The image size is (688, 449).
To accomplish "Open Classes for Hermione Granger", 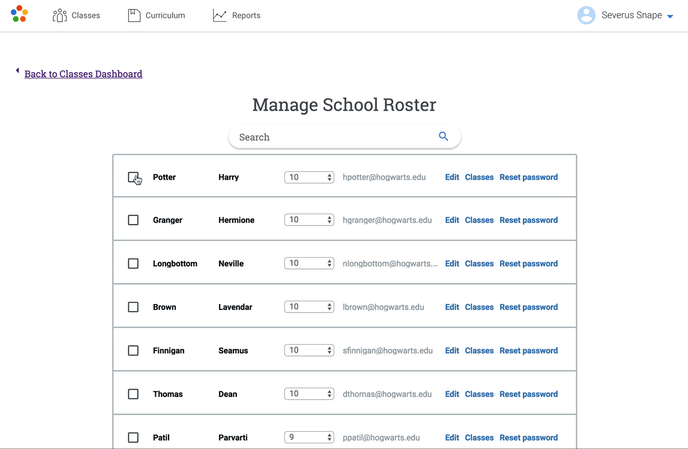I will pyautogui.click(x=479, y=220).
